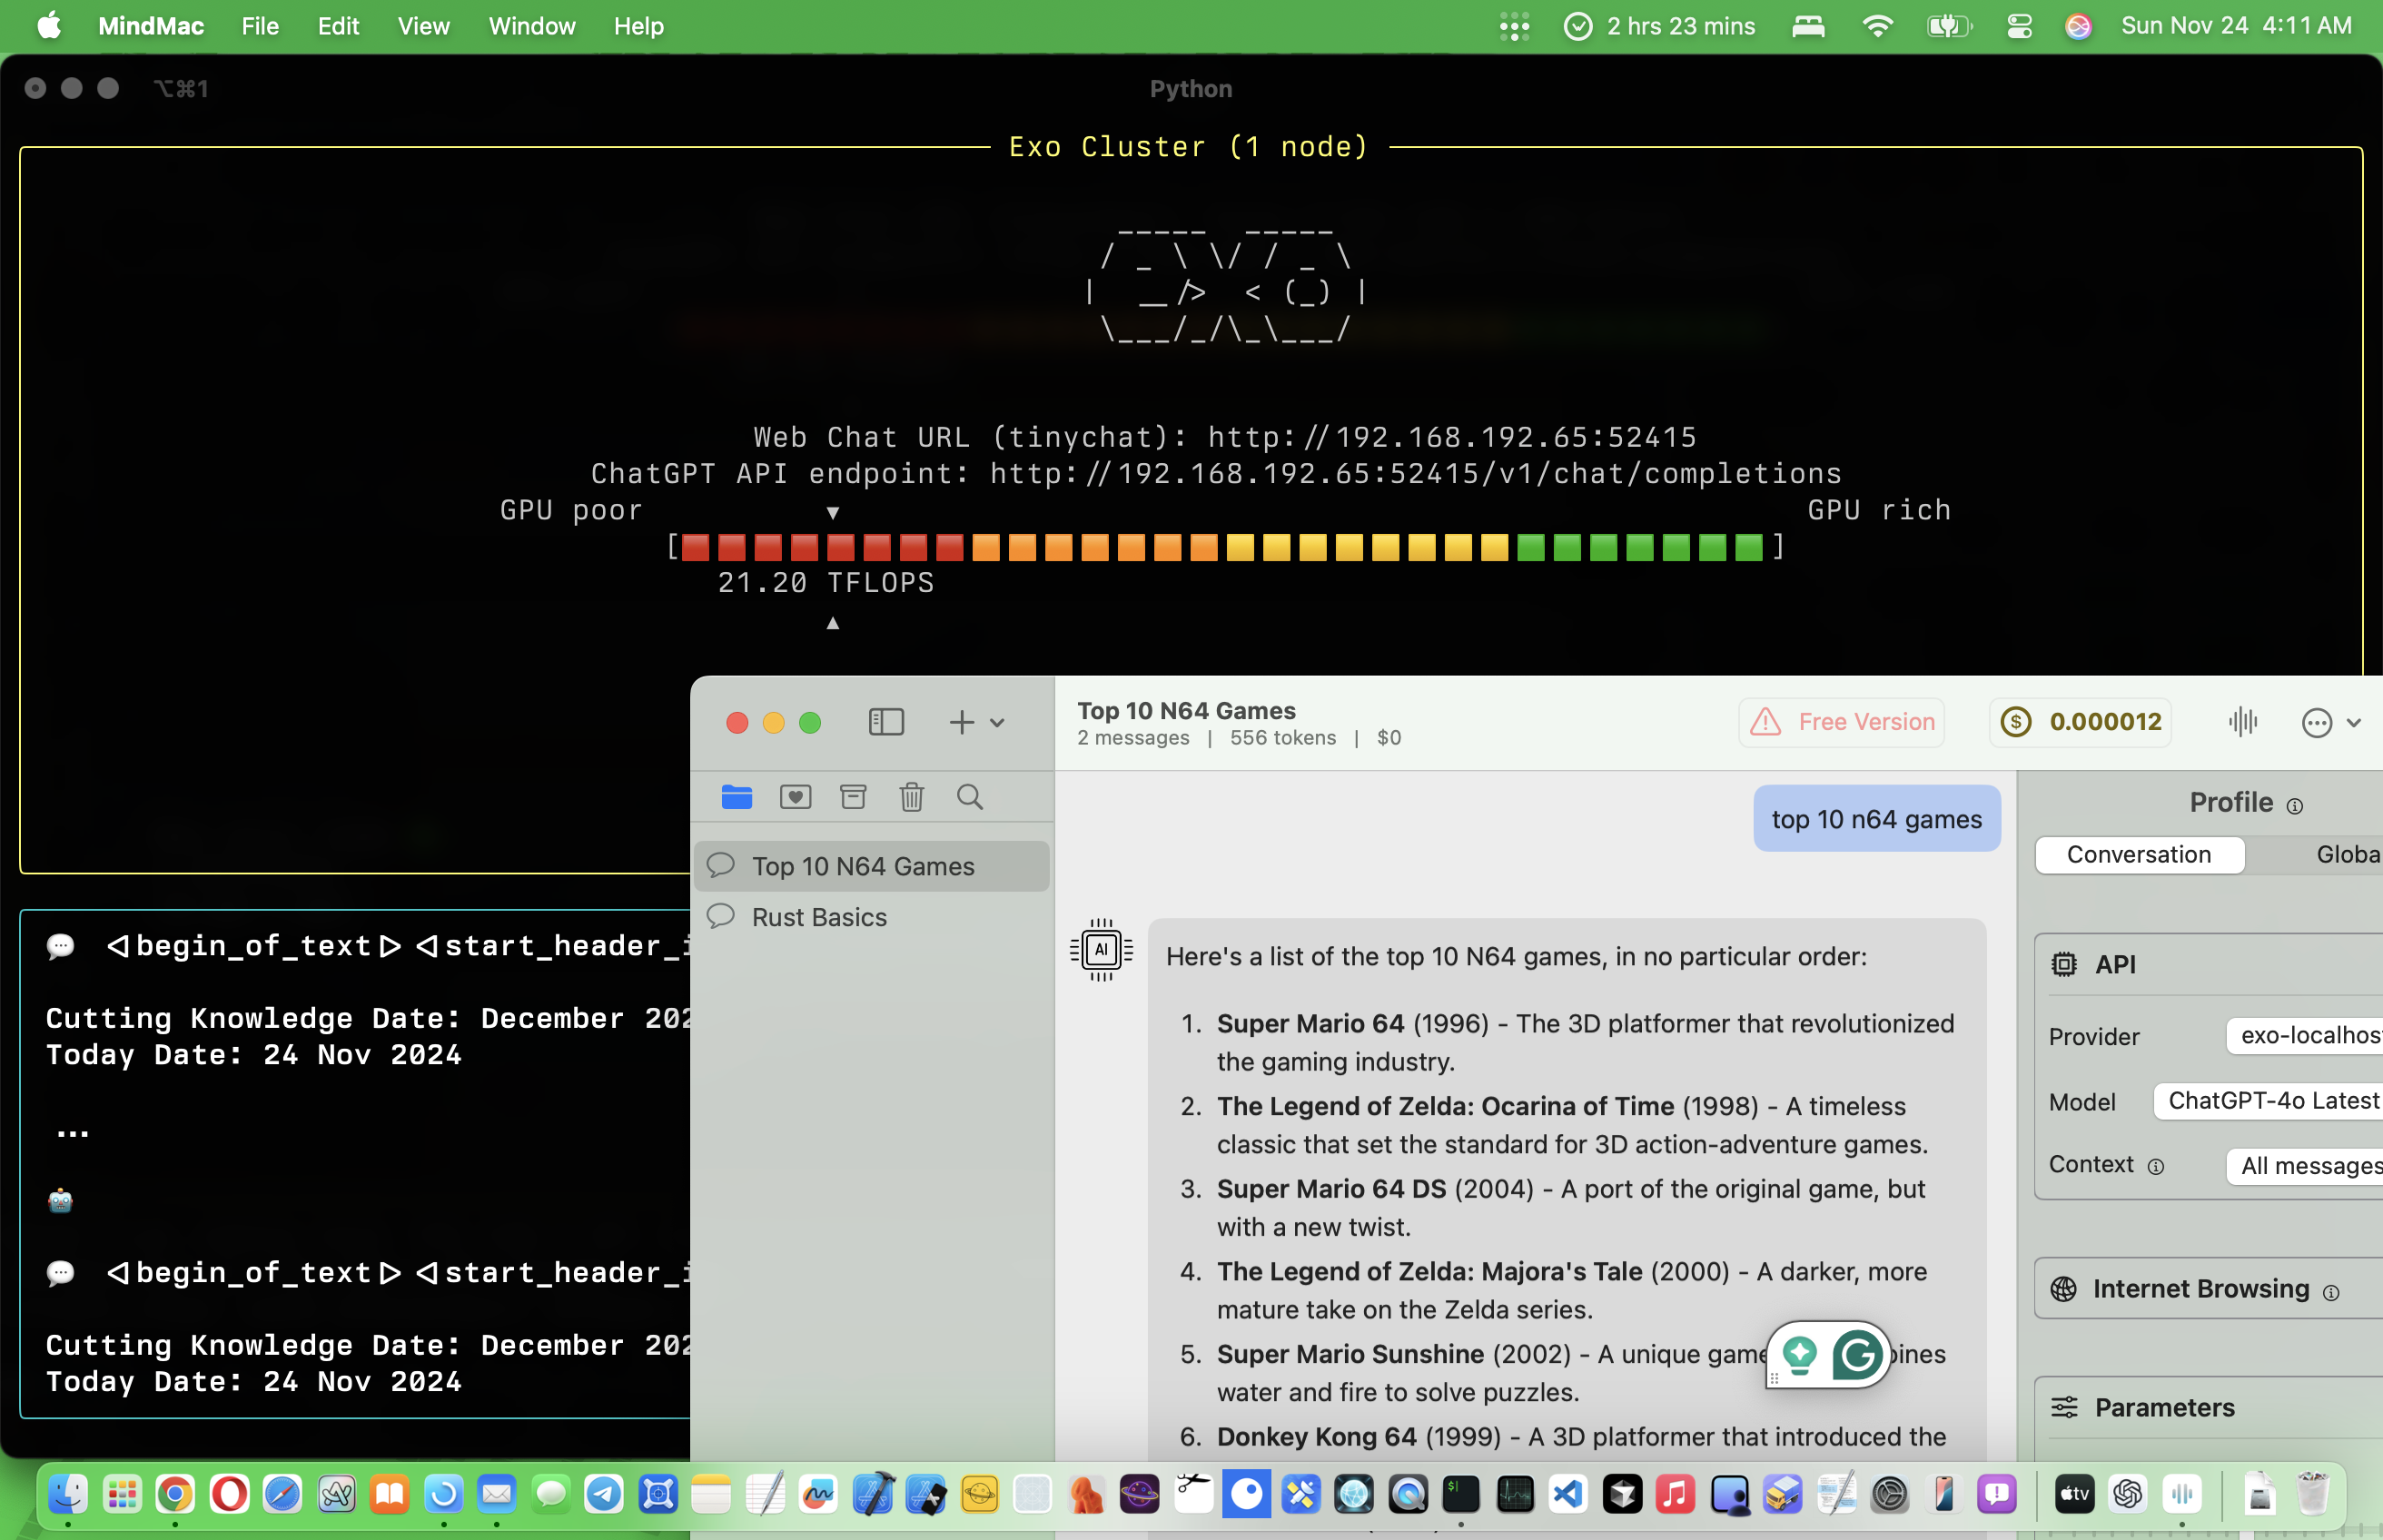The height and width of the screenshot is (1540, 2383).
Task: Click the audio waveform icon in the title bar
Action: [x=2243, y=722]
